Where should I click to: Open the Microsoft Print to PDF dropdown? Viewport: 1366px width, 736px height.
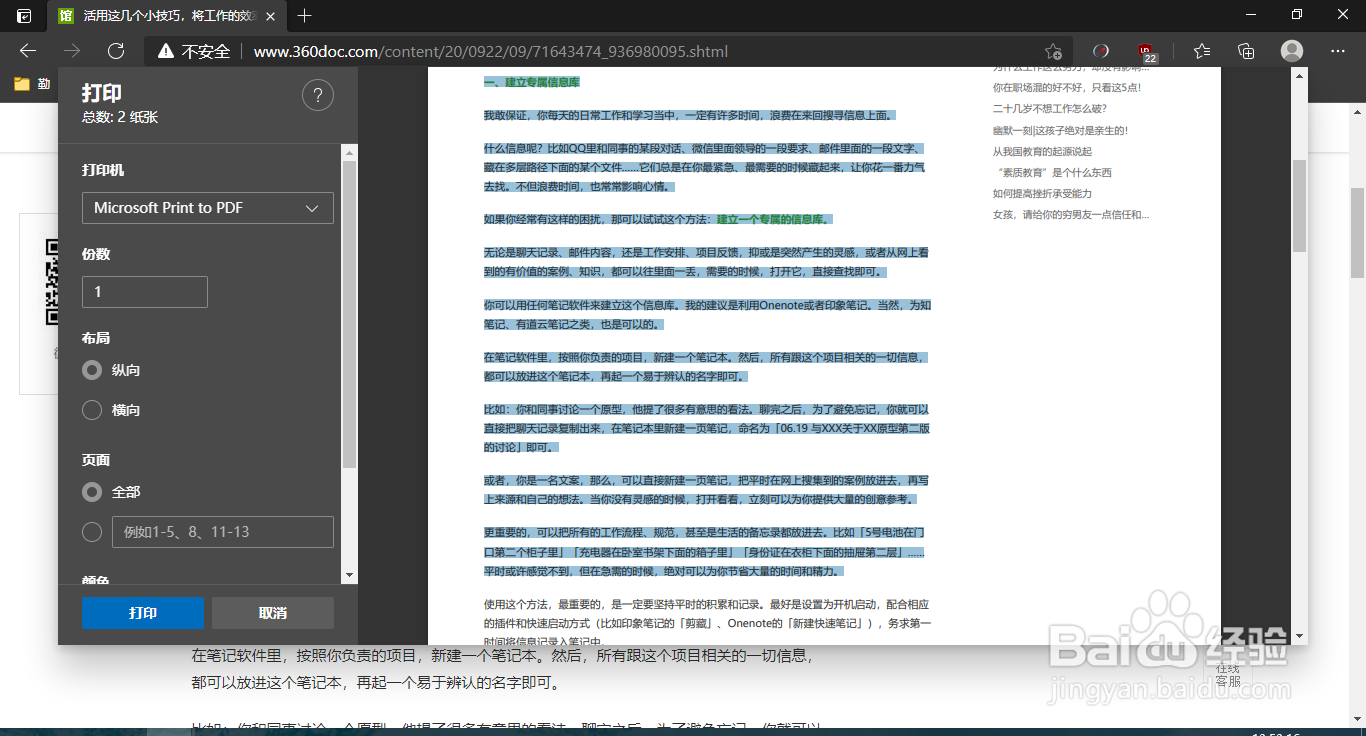pyautogui.click(x=208, y=208)
